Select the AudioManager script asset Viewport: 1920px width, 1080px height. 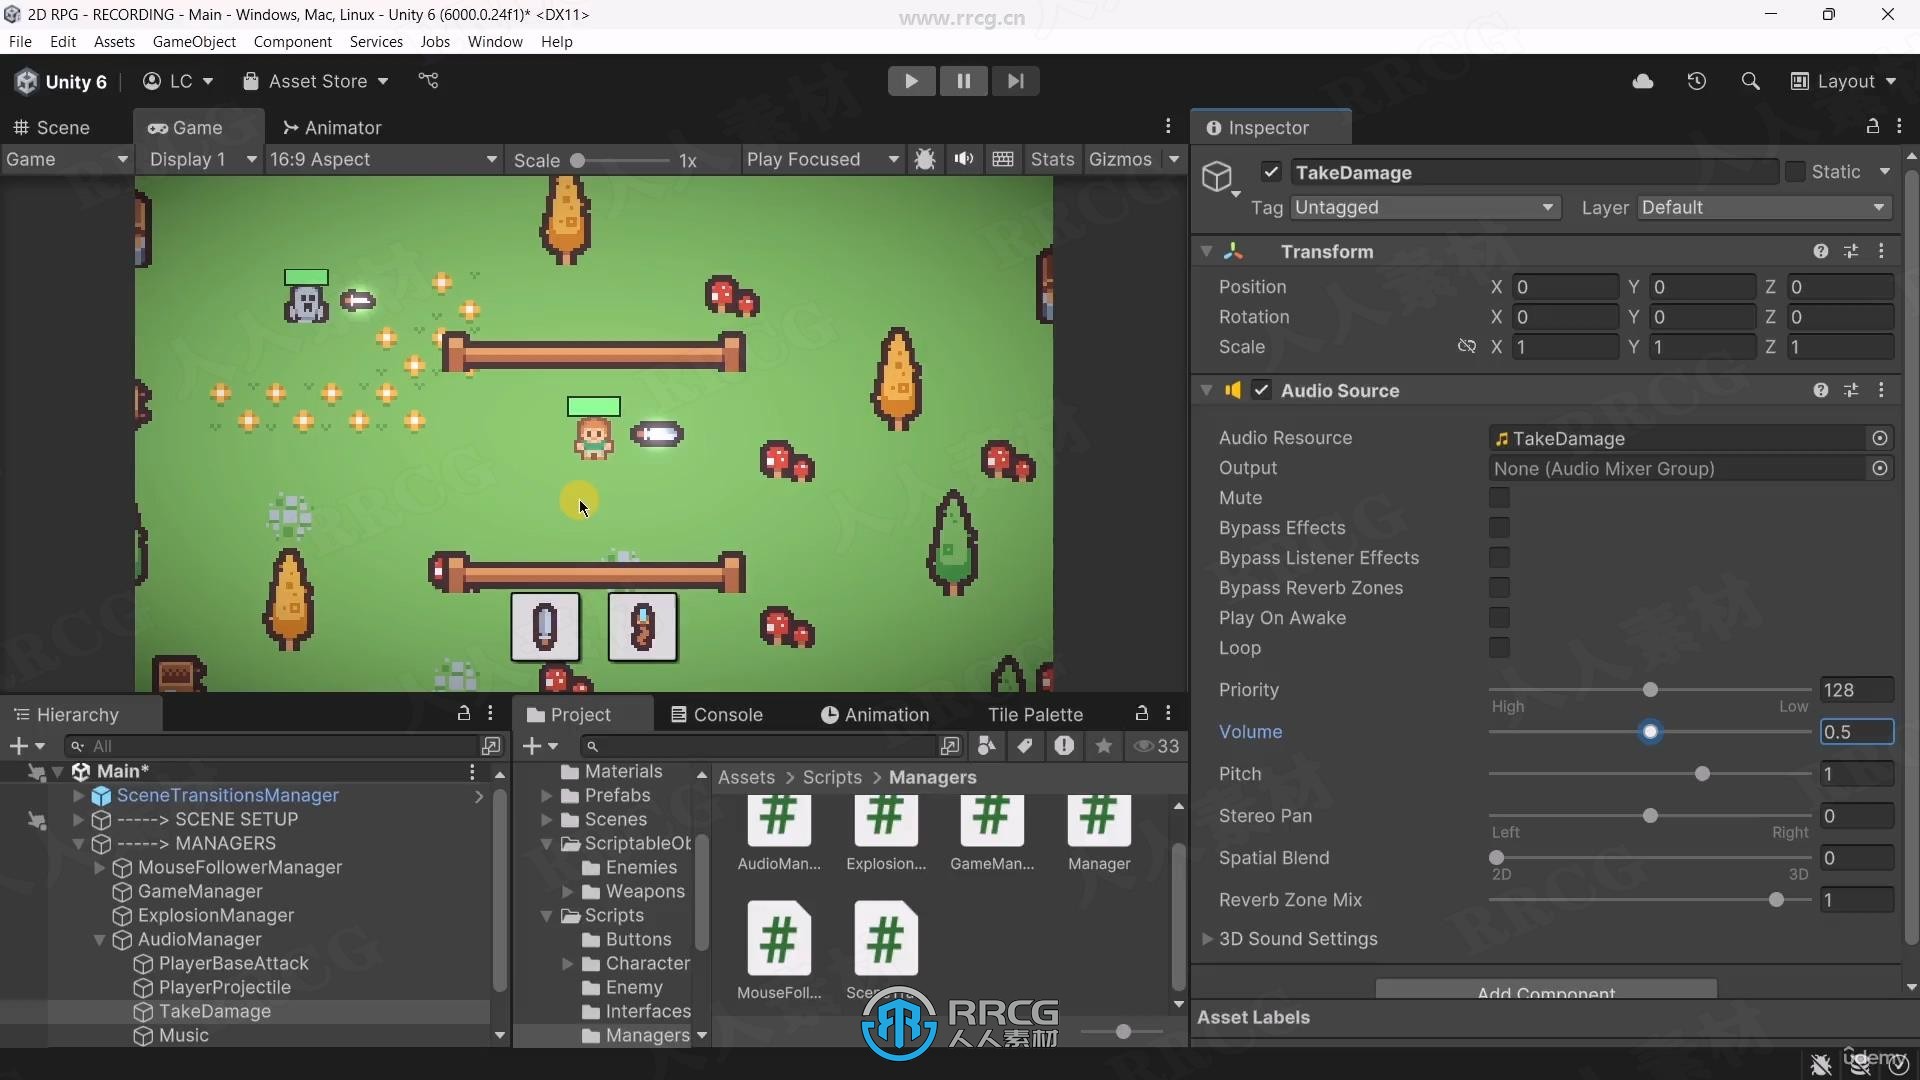pos(779,833)
